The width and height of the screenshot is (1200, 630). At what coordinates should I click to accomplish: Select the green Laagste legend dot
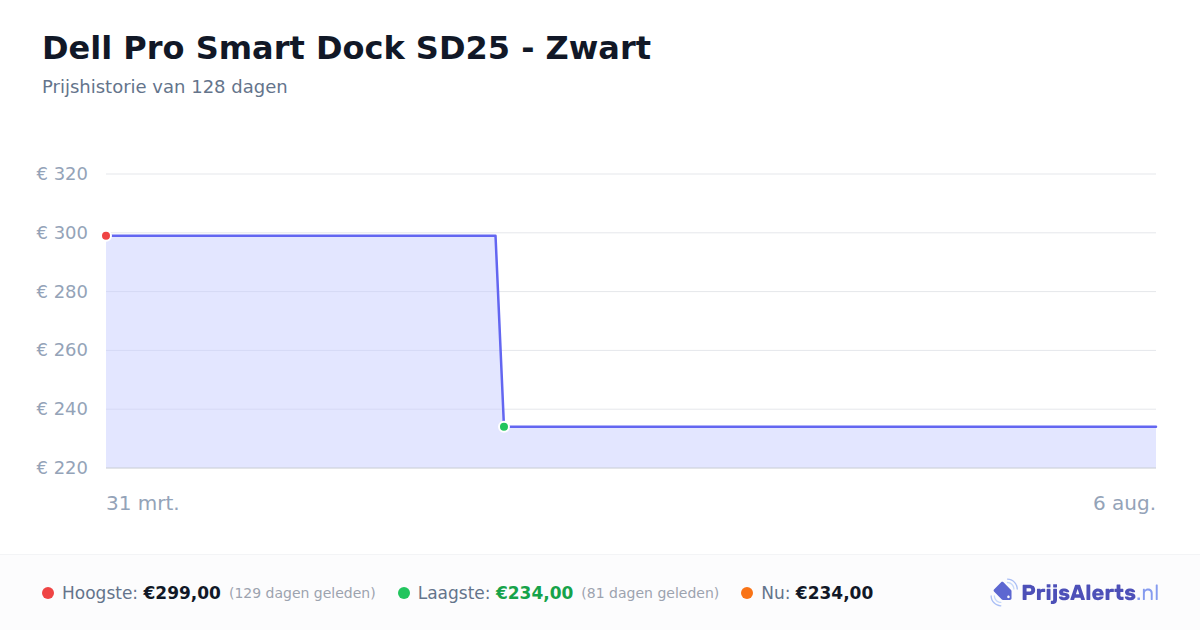point(404,593)
